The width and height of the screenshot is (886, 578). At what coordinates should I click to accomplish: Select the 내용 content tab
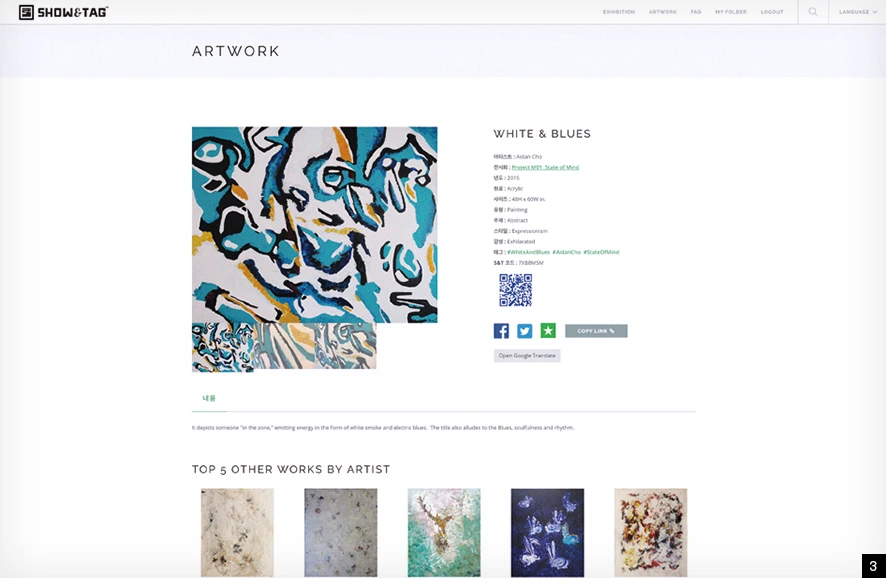(209, 398)
